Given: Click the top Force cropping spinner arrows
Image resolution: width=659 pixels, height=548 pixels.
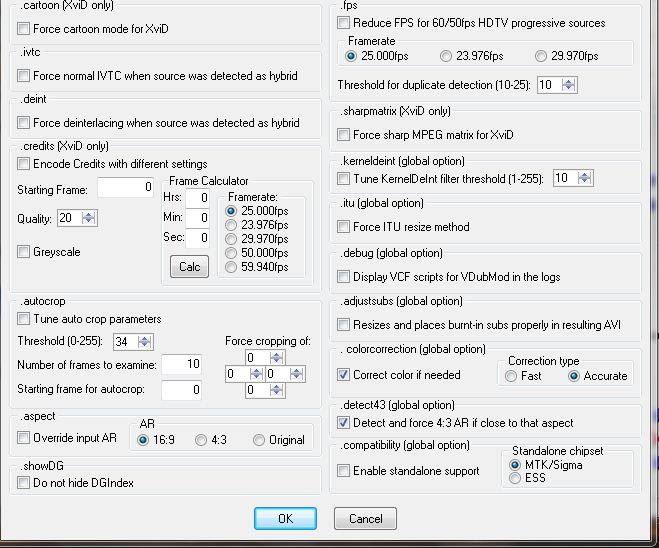Looking at the screenshot, I should click(277, 358).
